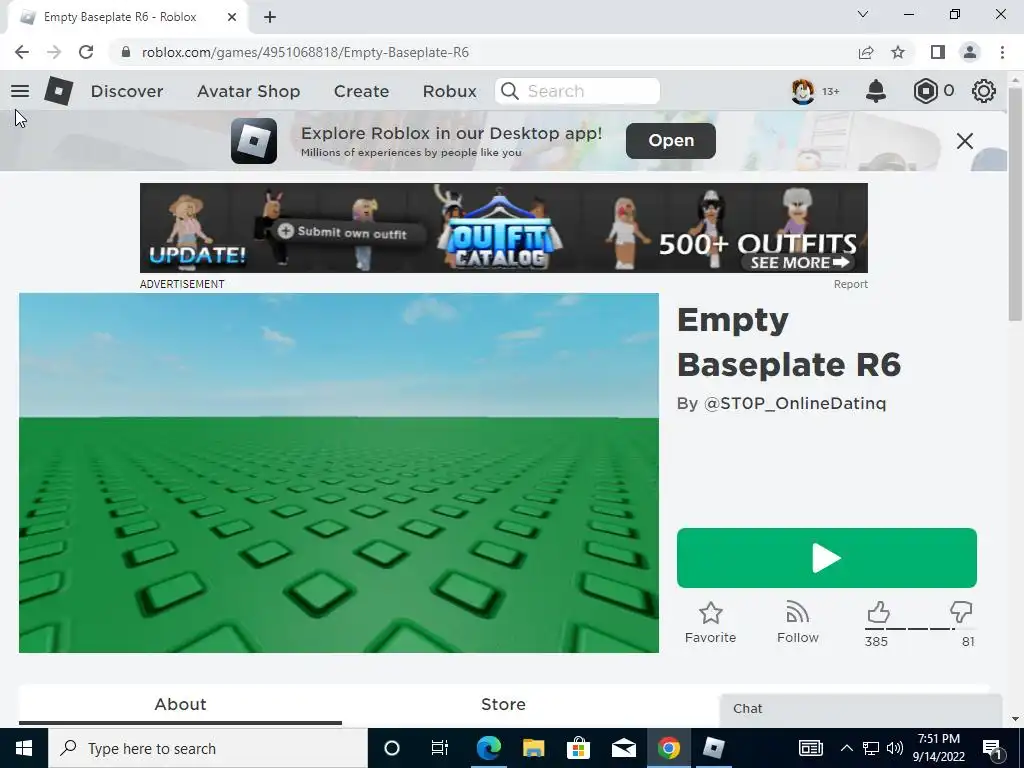Open the Windows notification center
This screenshot has width=1024, height=768.
(x=993, y=748)
